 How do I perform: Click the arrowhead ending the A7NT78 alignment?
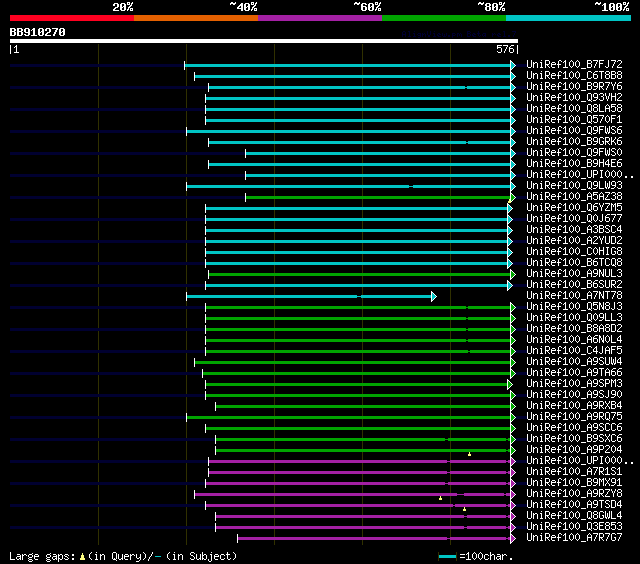434,296
